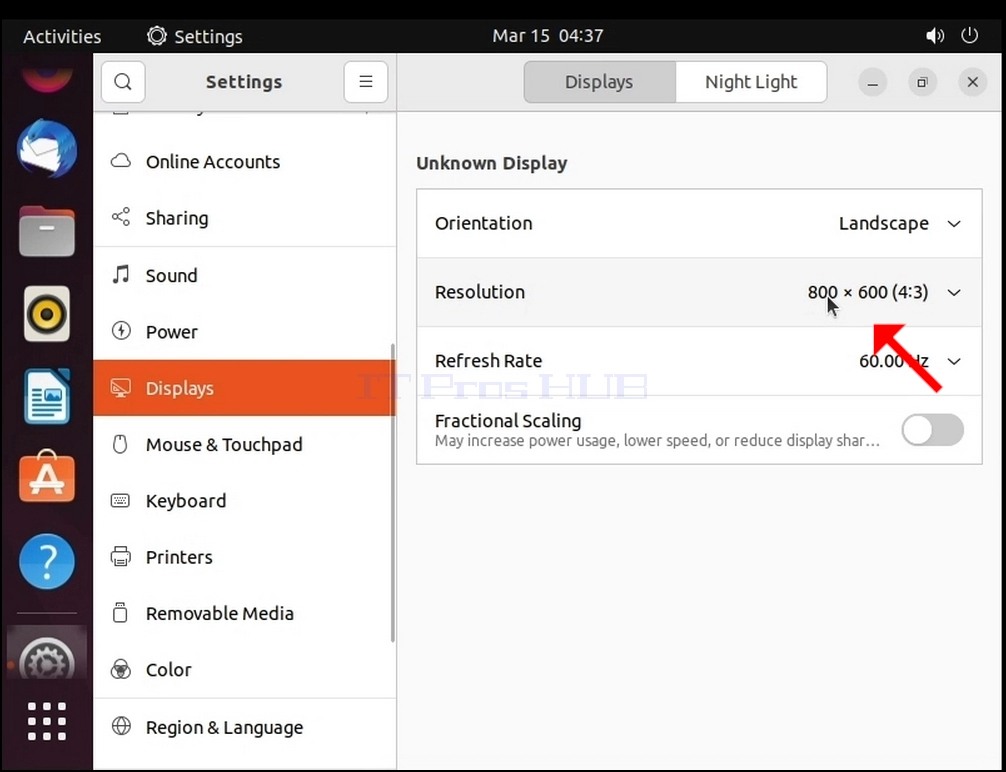Open the Help icon in dock
The height and width of the screenshot is (772, 1006).
pyautogui.click(x=47, y=562)
